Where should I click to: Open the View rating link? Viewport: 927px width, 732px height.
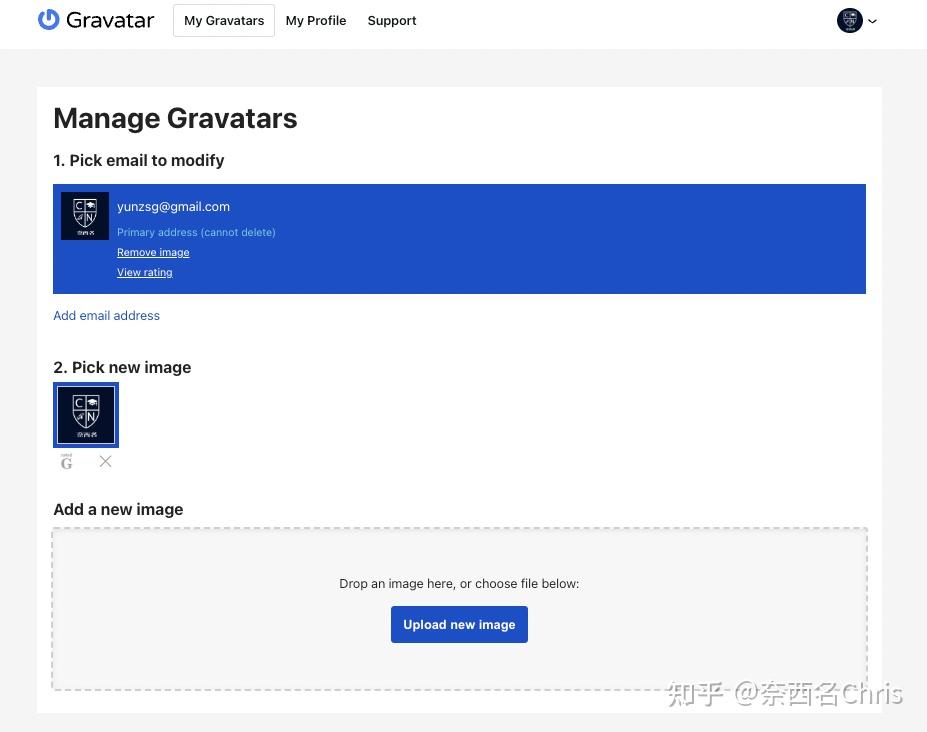(x=144, y=272)
